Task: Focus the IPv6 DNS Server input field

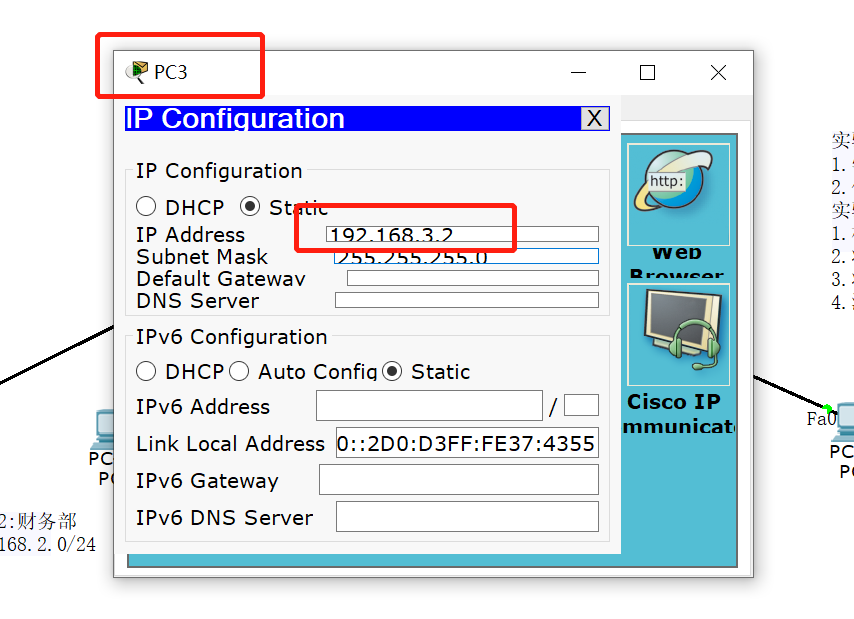Action: (467, 517)
